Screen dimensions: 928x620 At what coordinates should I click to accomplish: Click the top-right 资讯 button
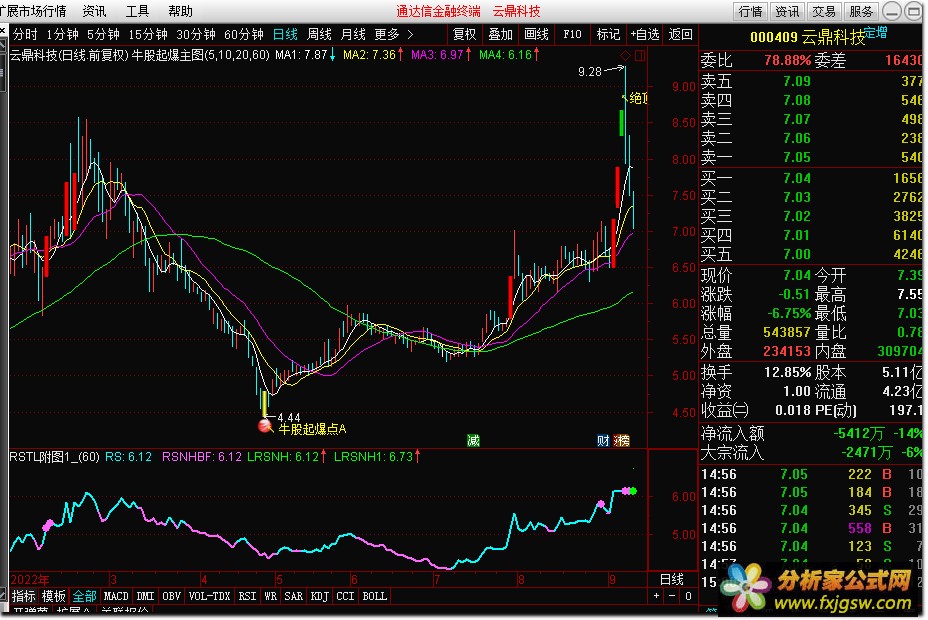coord(787,11)
